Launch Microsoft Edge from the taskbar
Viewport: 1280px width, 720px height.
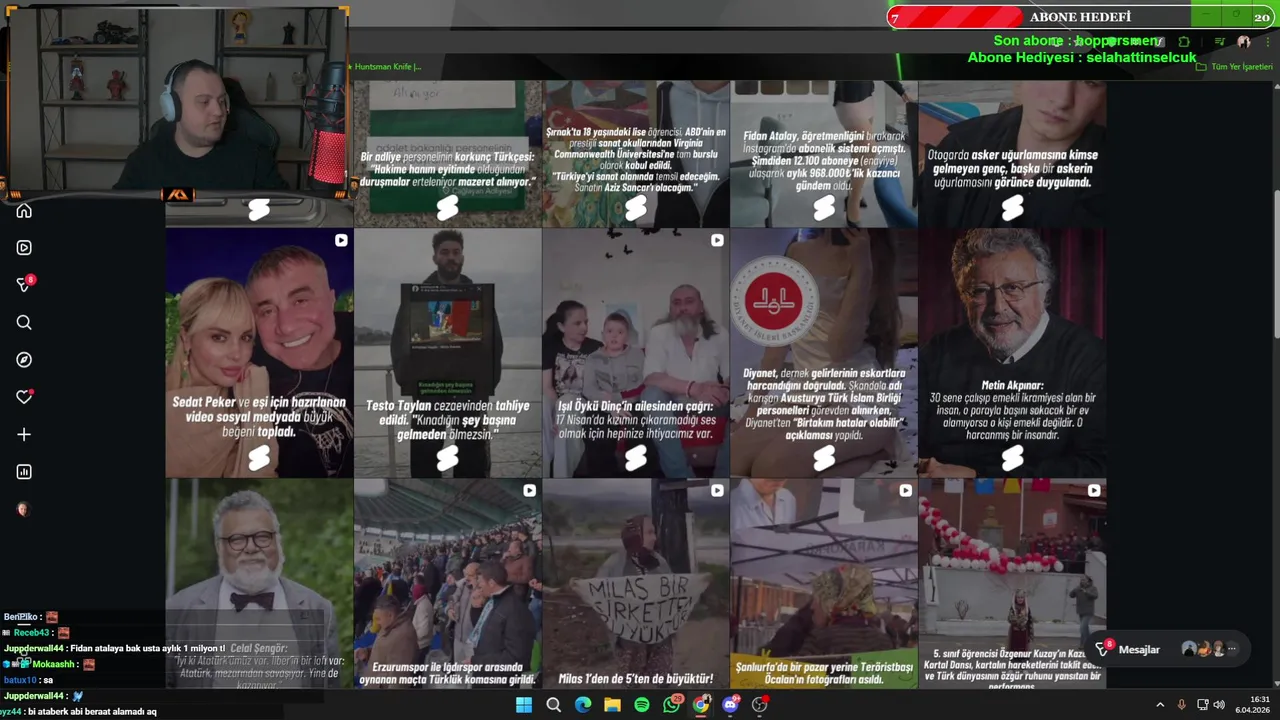[583, 705]
